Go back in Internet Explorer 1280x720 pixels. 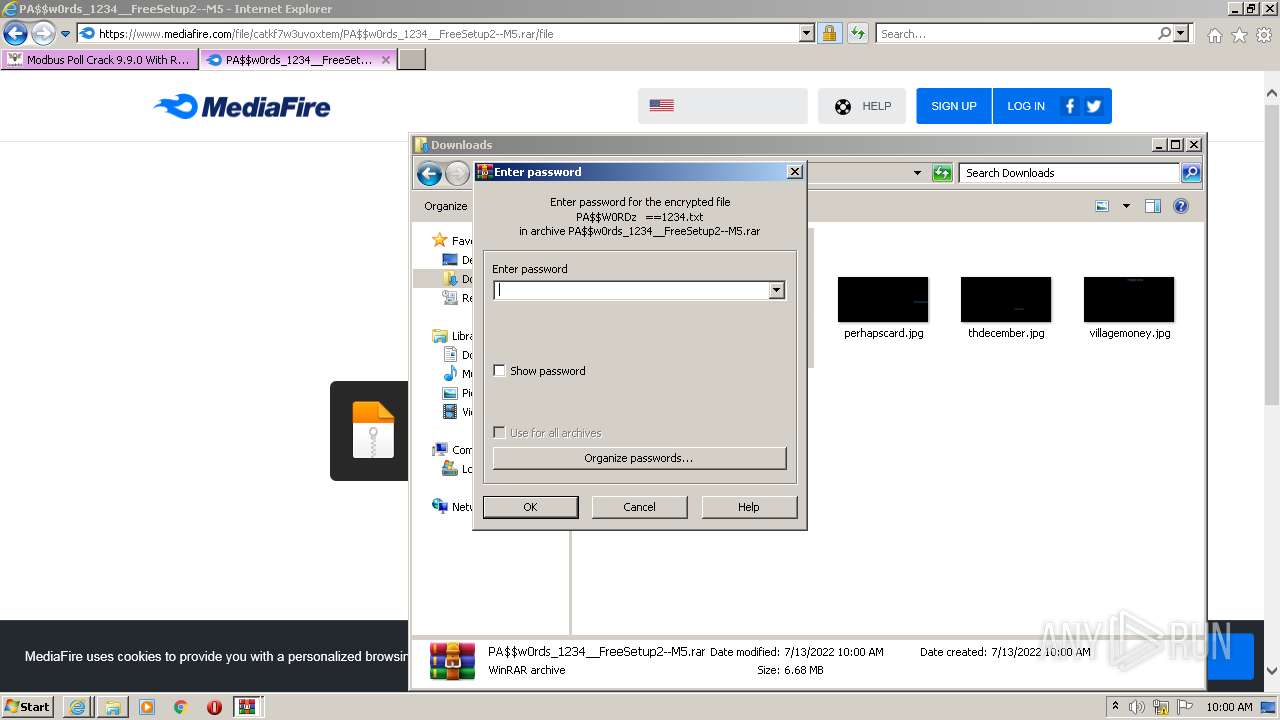pos(15,33)
